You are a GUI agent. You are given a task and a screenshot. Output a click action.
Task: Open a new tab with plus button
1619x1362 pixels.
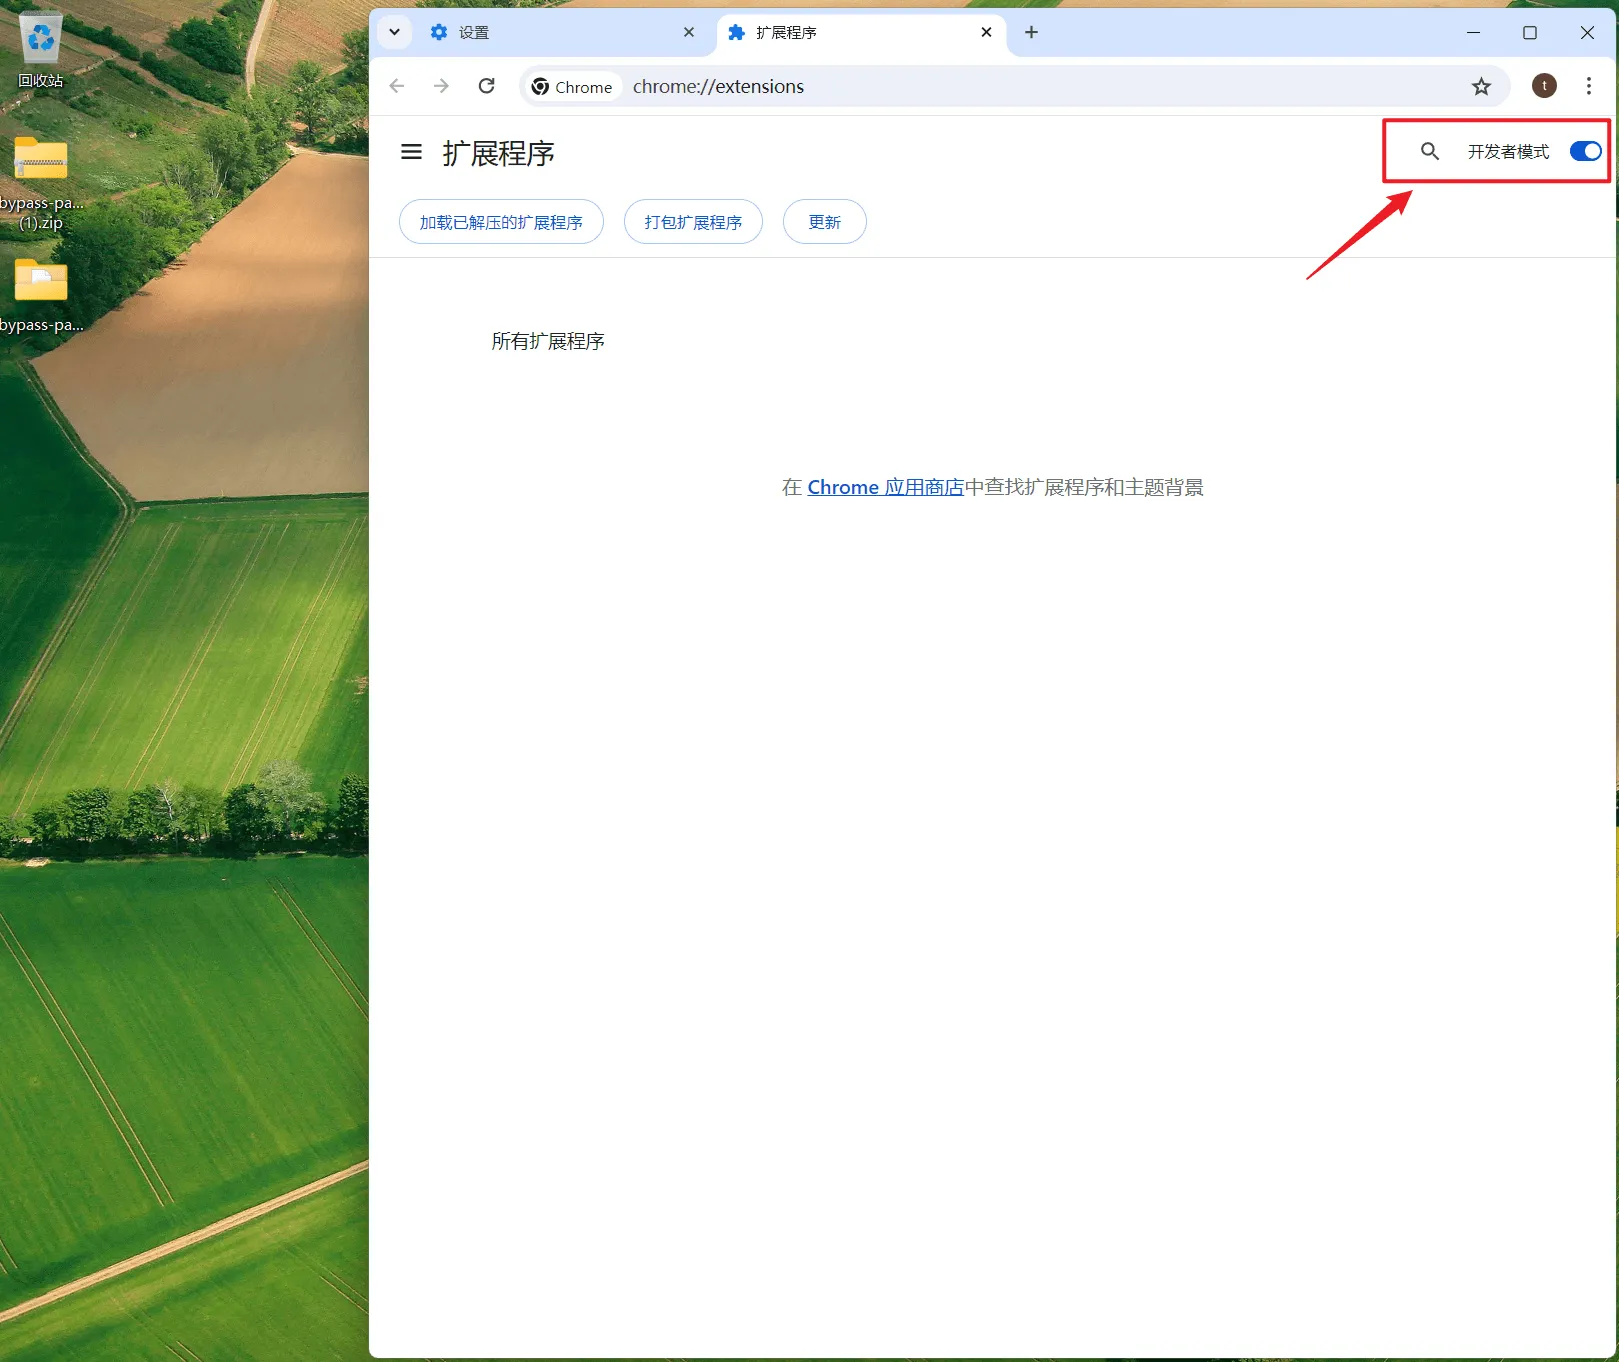[x=1031, y=32]
